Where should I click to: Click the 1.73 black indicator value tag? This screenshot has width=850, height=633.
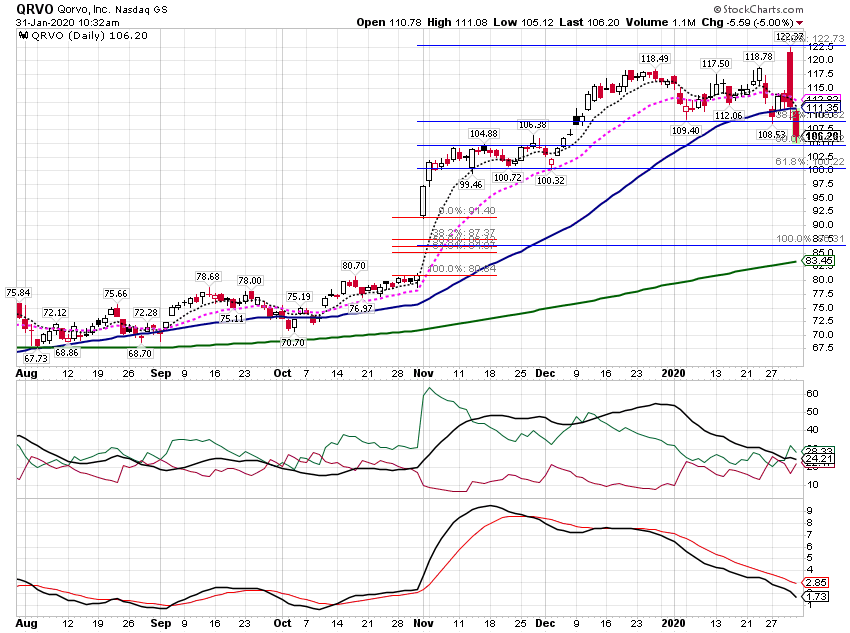[x=815, y=597]
